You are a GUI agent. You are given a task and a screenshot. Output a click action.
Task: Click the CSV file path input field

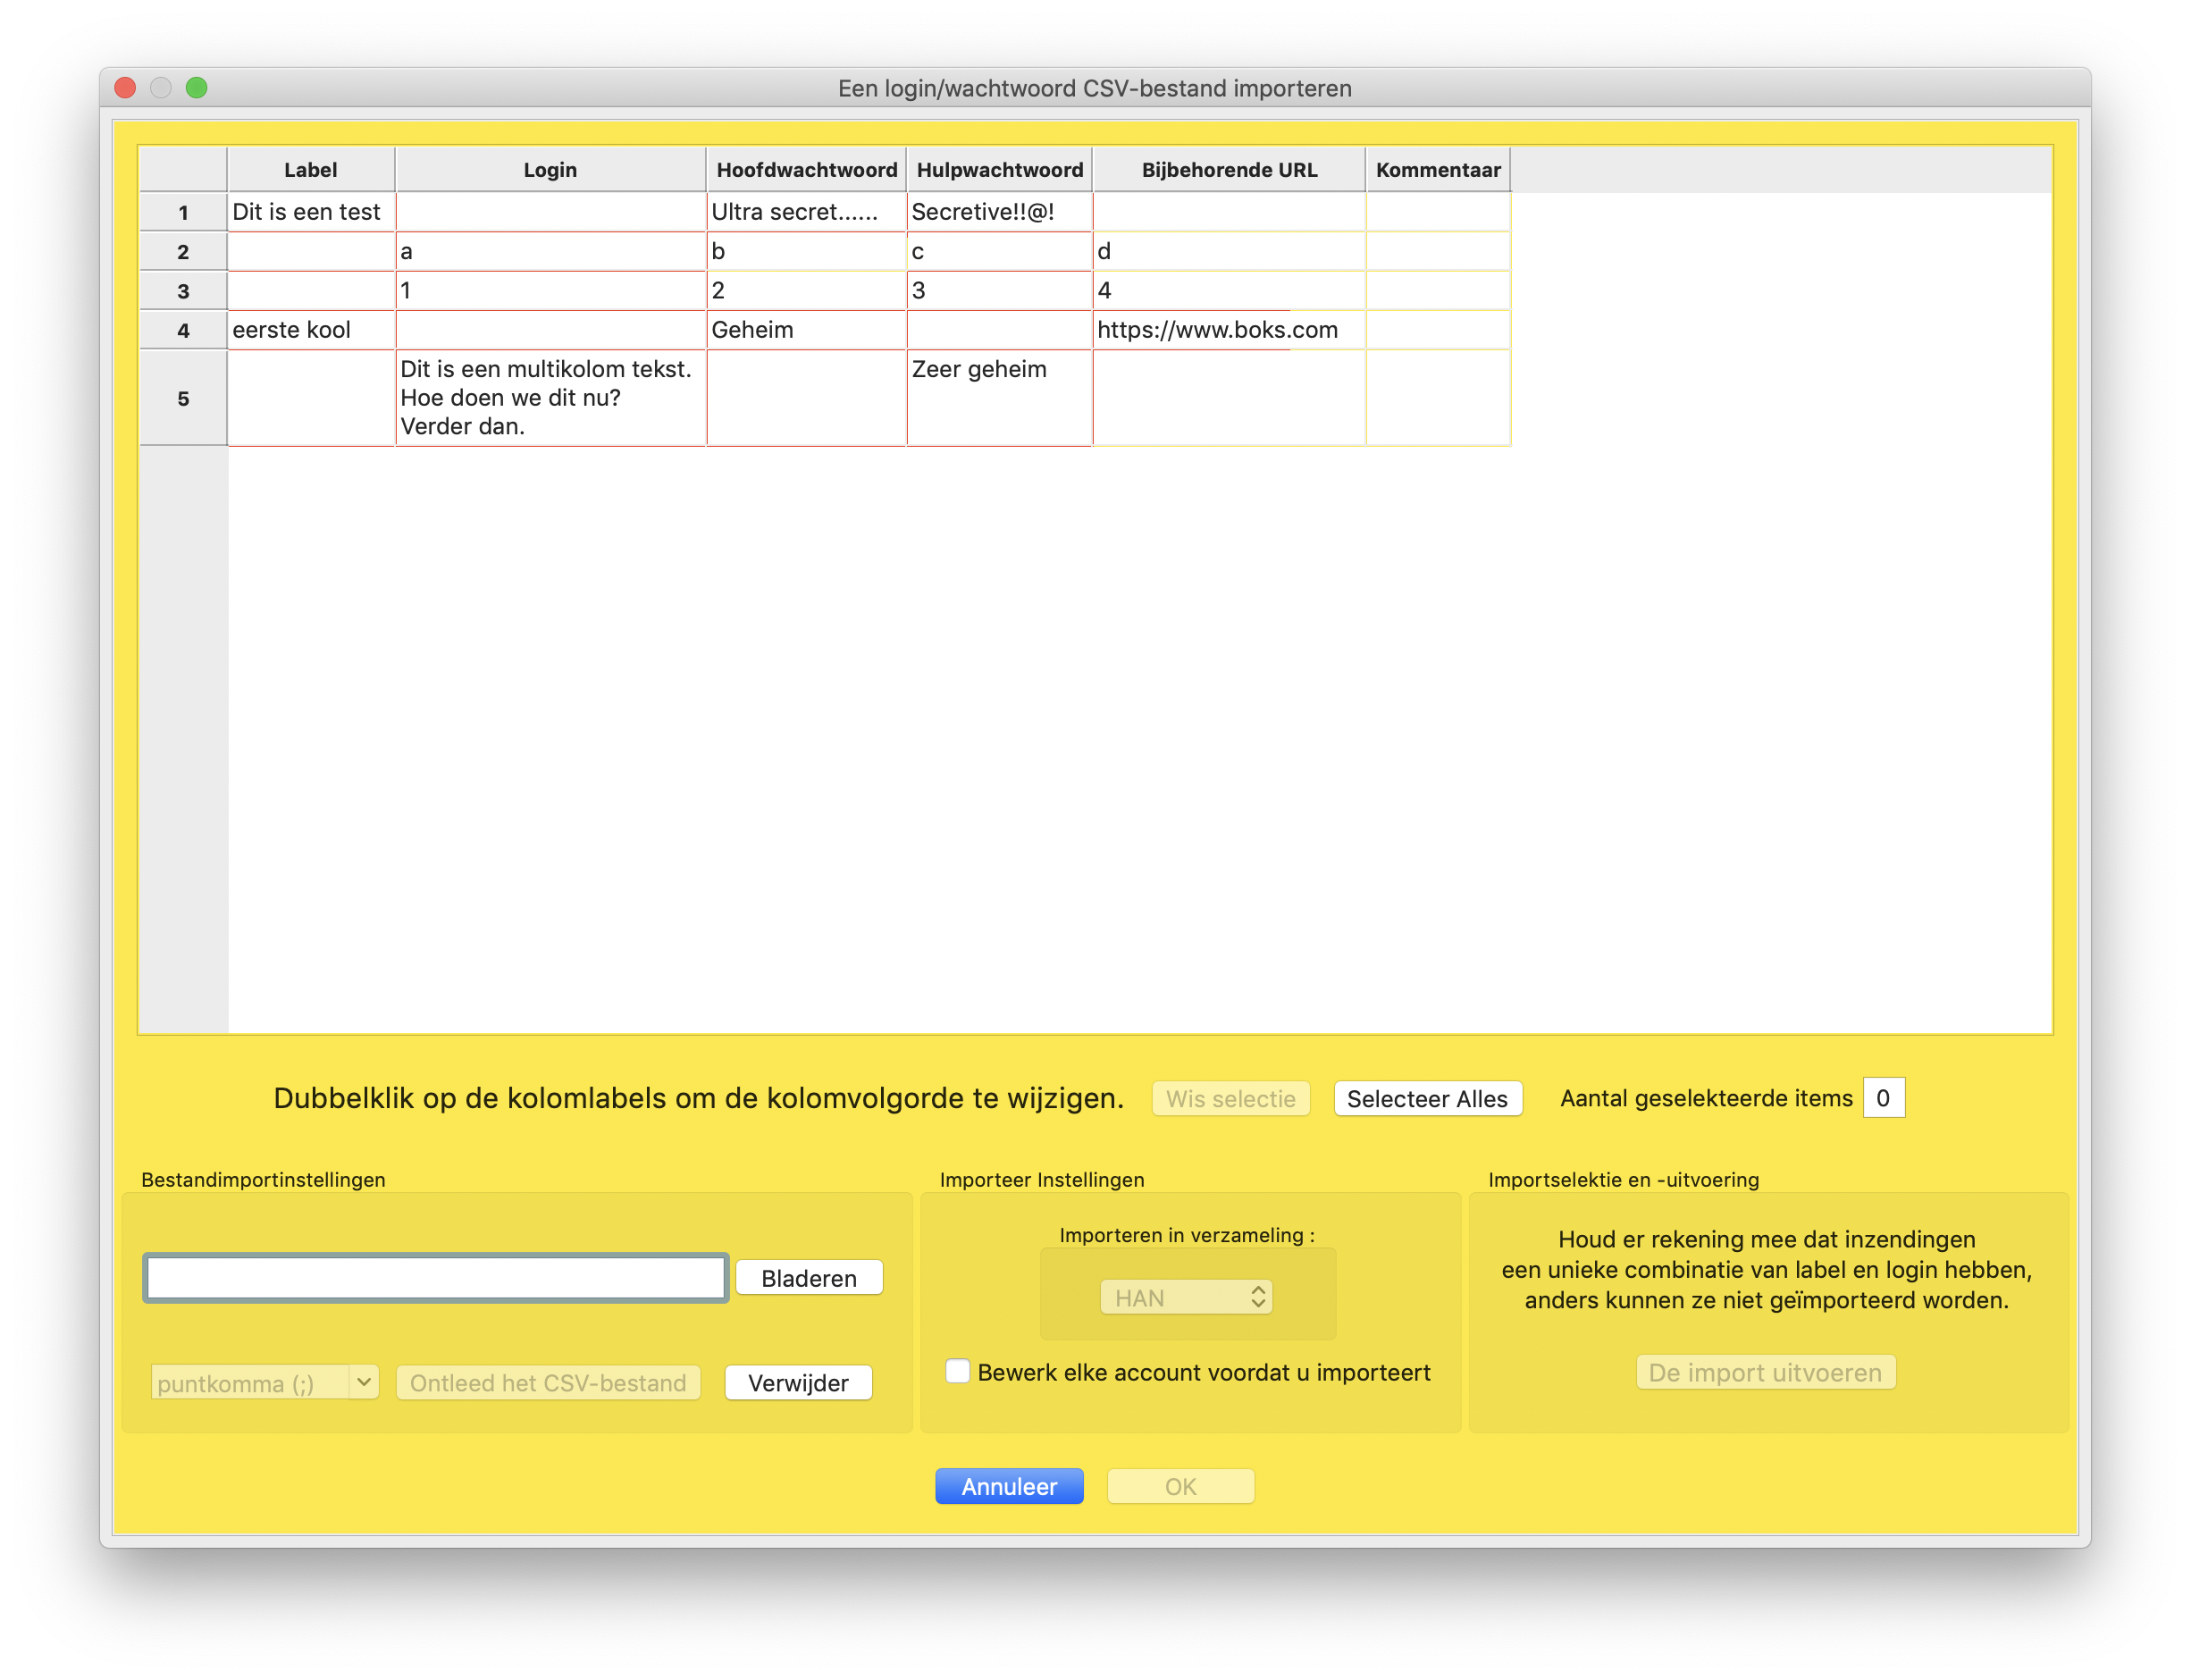click(435, 1277)
